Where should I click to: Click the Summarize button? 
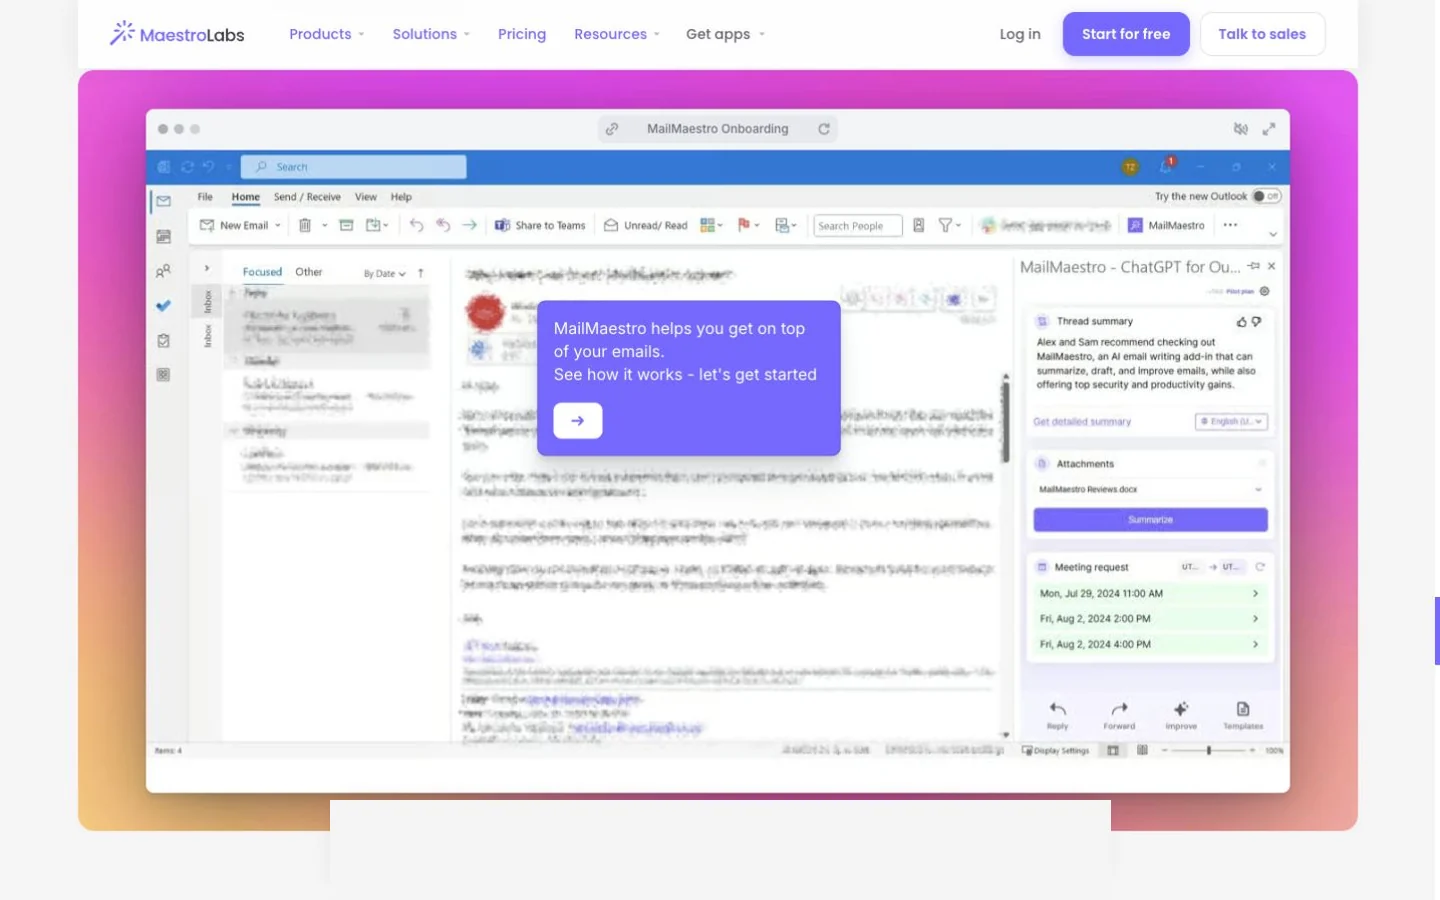[x=1150, y=520]
